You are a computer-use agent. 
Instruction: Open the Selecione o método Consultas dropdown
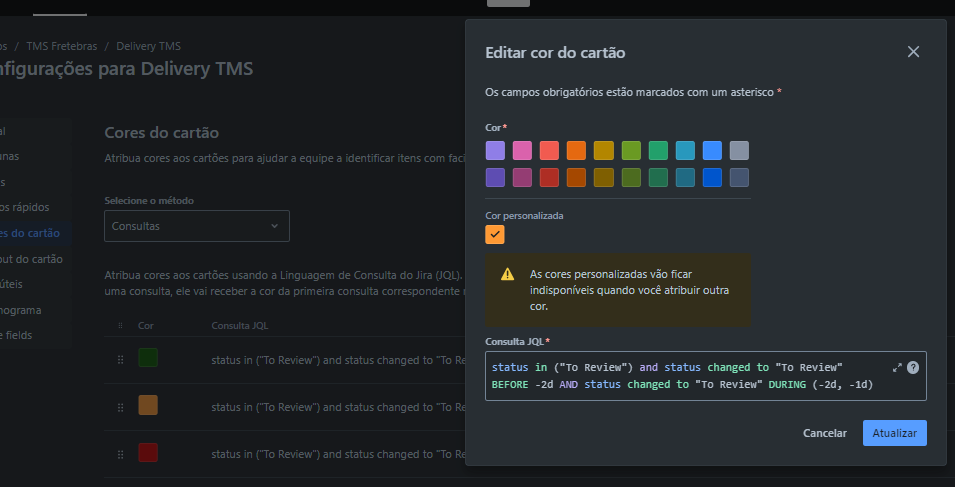pos(197,226)
